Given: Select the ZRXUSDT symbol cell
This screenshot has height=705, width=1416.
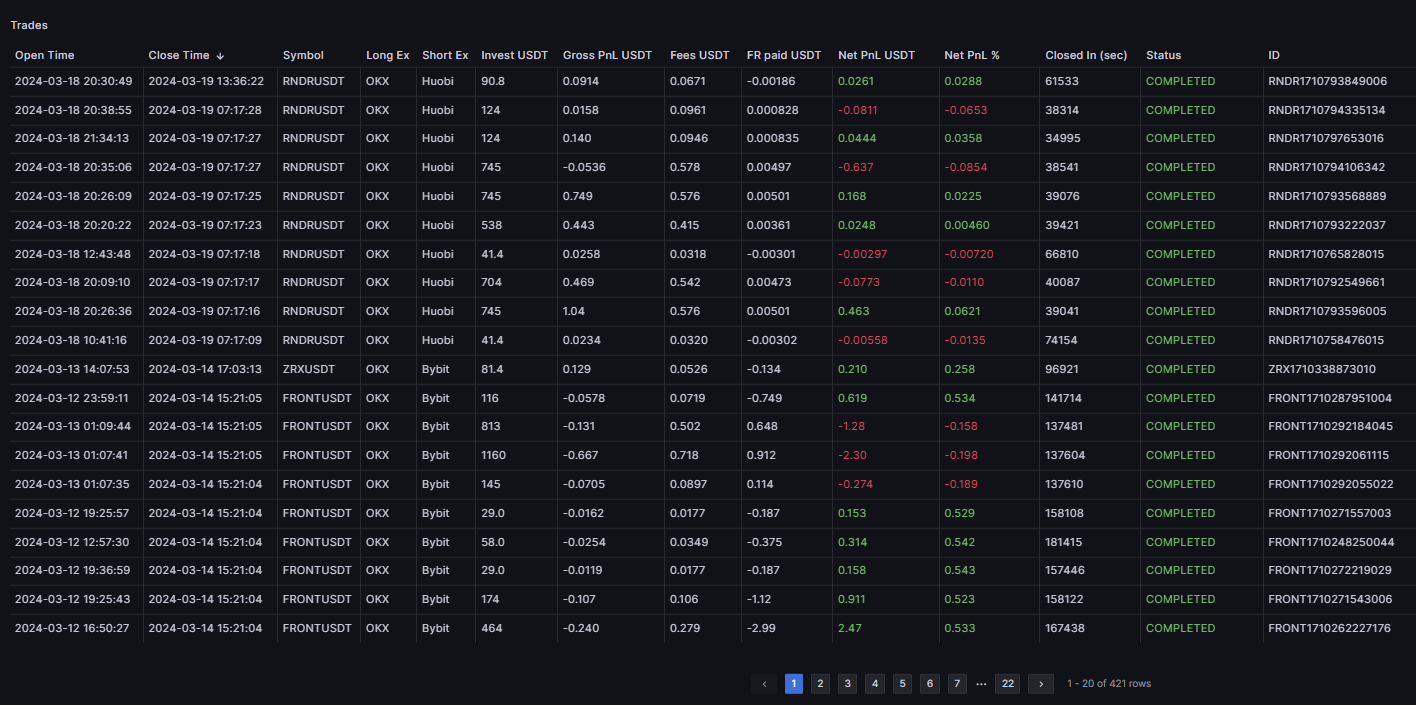Looking at the screenshot, I should point(309,369).
